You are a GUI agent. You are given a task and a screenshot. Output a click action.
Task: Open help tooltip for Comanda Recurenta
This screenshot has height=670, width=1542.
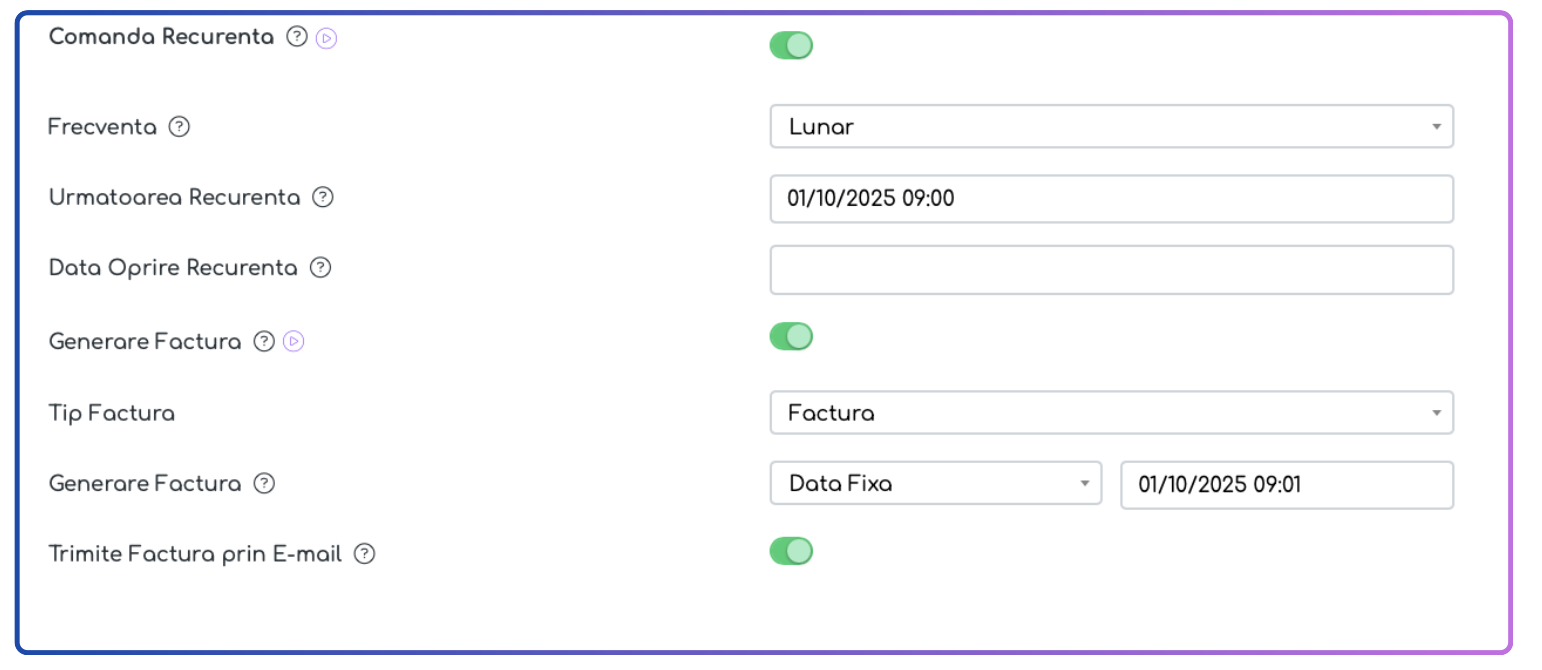pyautogui.click(x=296, y=37)
